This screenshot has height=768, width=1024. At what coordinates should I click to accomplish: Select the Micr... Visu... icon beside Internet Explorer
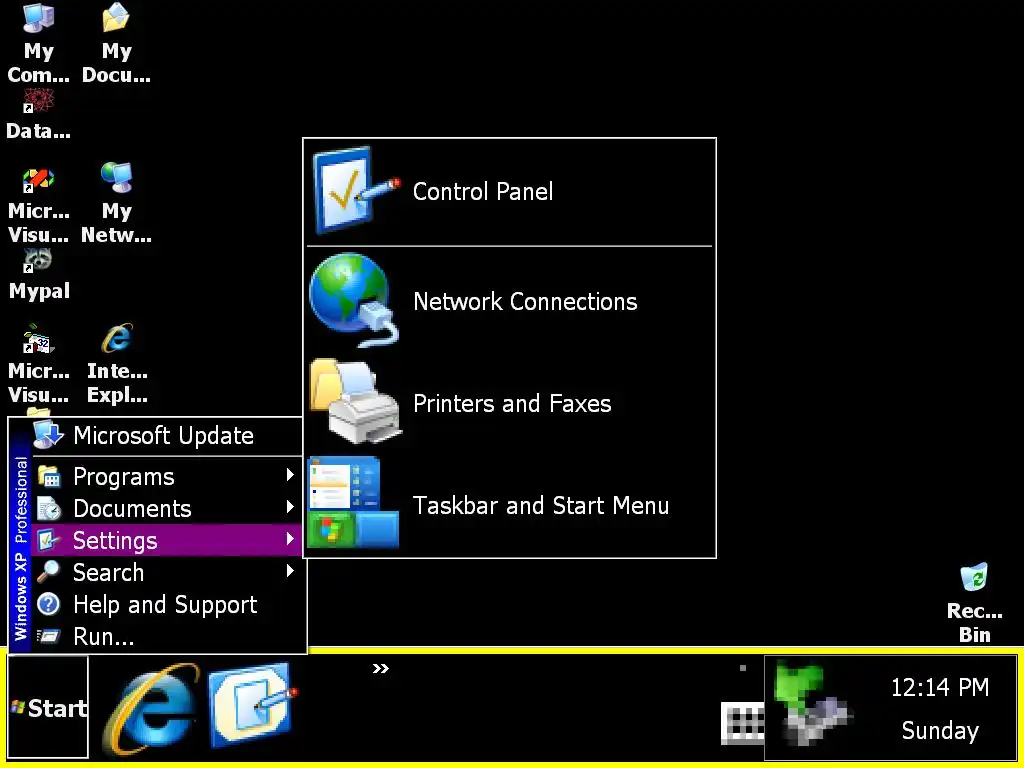[x=39, y=364]
